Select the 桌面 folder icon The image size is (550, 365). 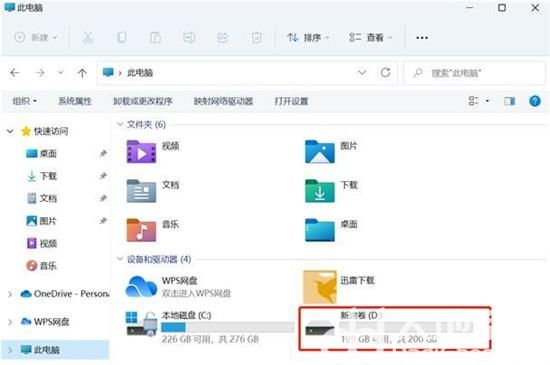point(320,230)
